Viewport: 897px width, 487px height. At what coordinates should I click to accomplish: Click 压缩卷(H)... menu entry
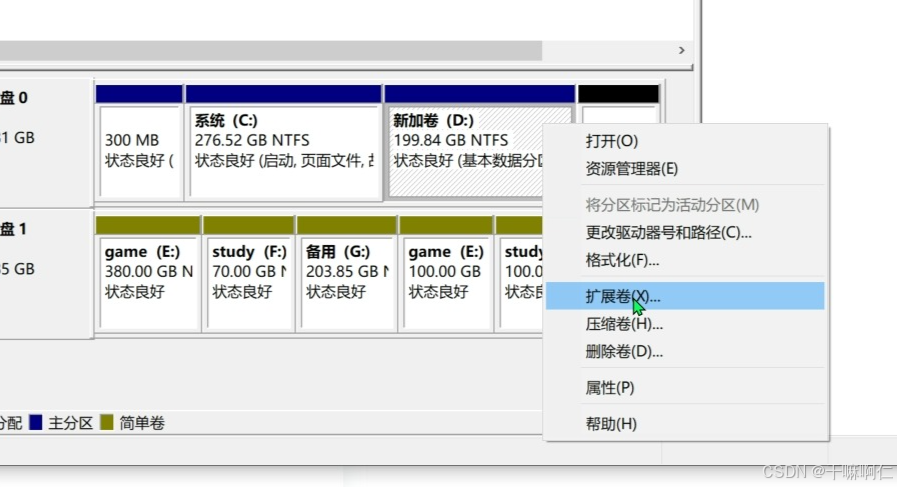coord(685,324)
